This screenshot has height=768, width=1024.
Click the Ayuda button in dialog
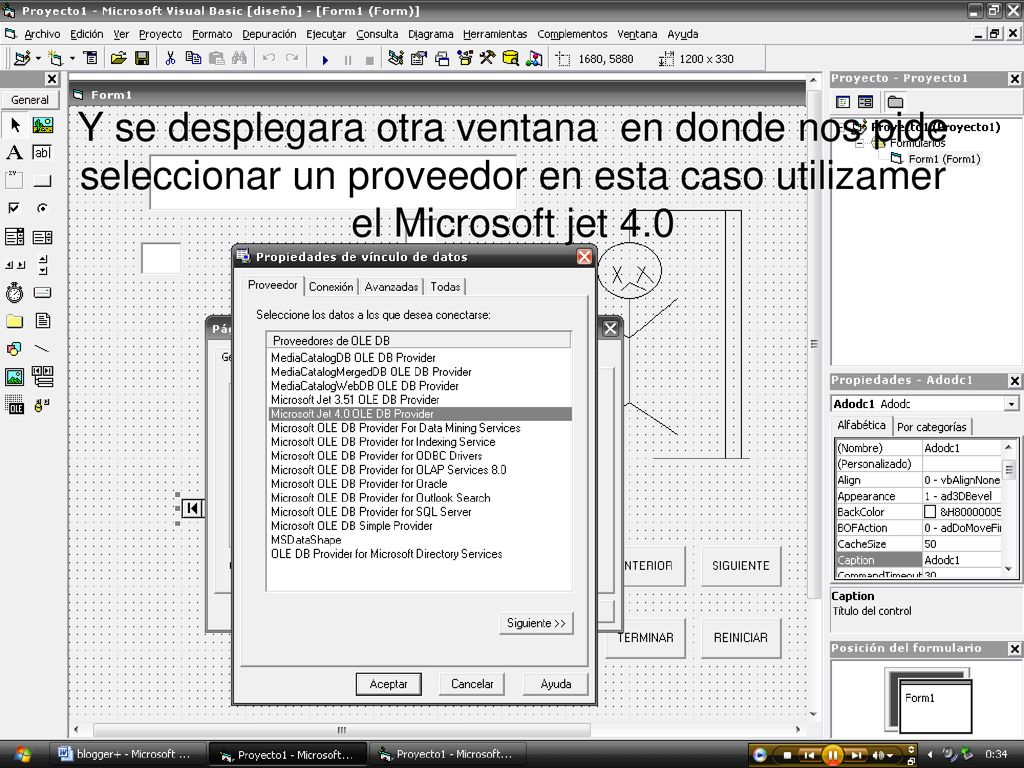(x=556, y=684)
